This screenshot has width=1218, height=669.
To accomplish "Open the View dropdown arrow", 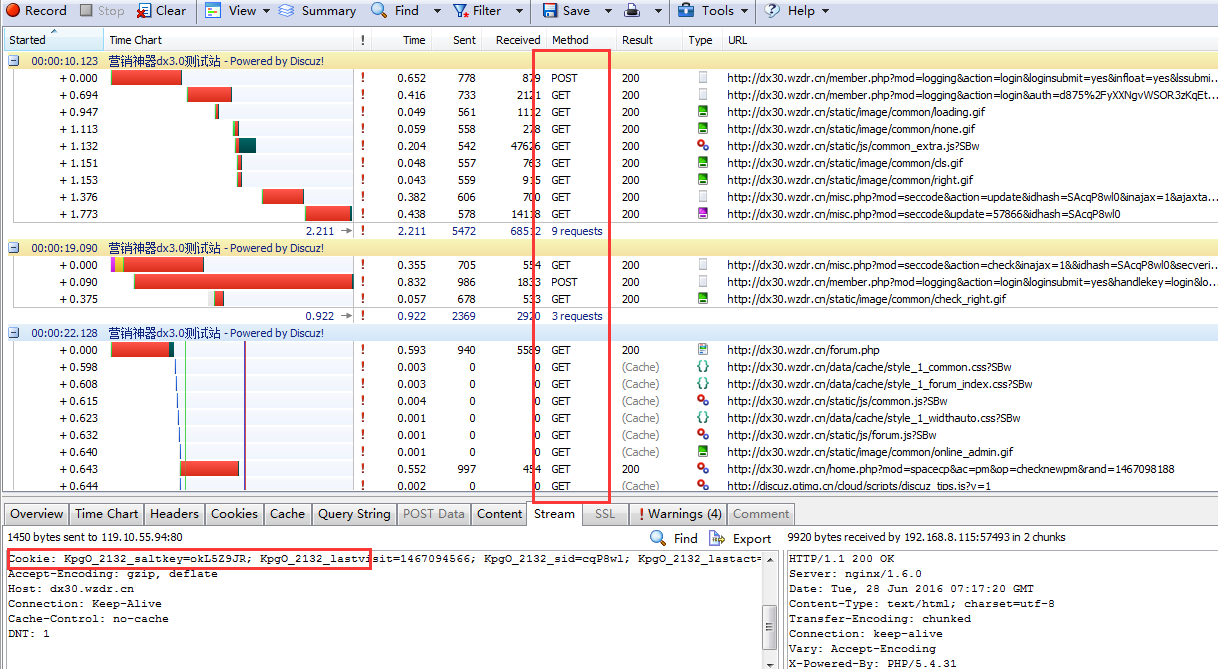I will [x=266, y=11].
